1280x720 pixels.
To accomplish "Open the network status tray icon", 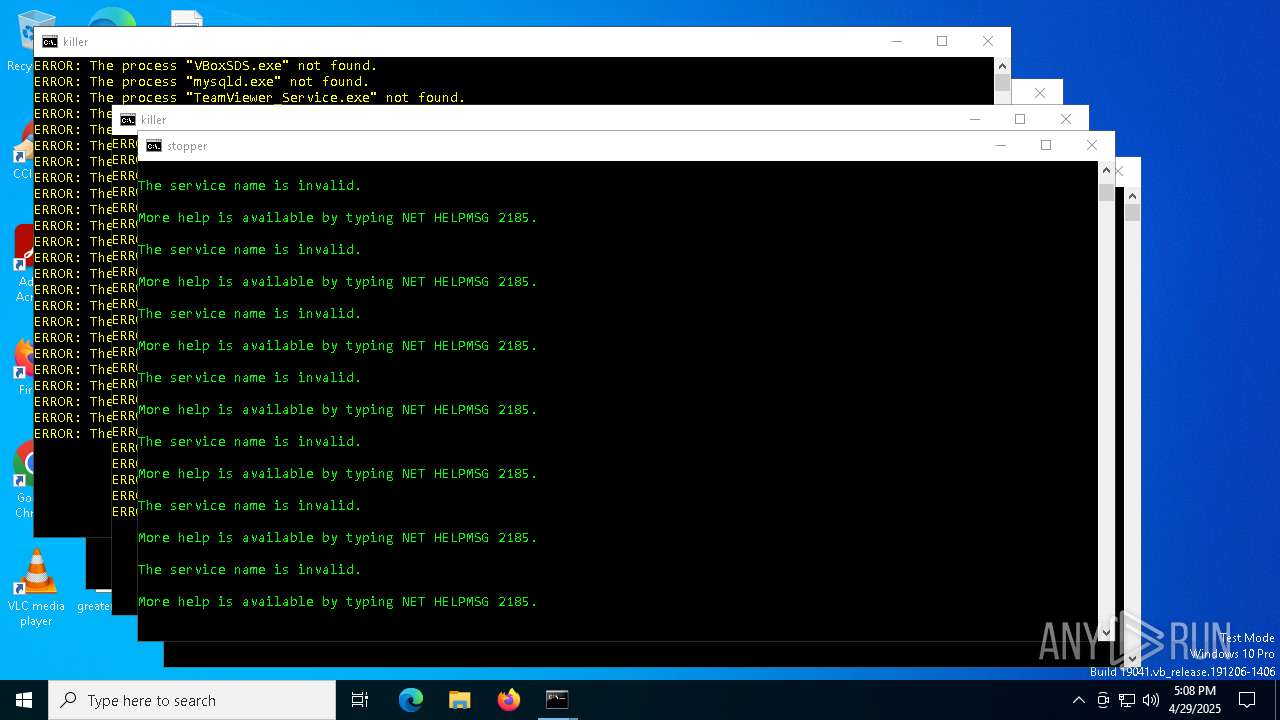I will click(x=1127, y=700).
